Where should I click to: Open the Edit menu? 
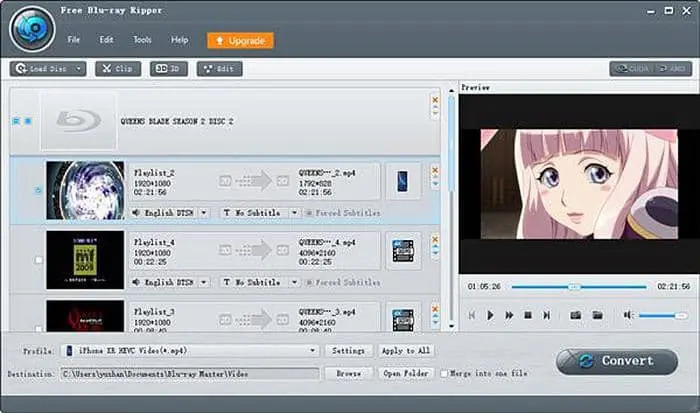(106, 40)
